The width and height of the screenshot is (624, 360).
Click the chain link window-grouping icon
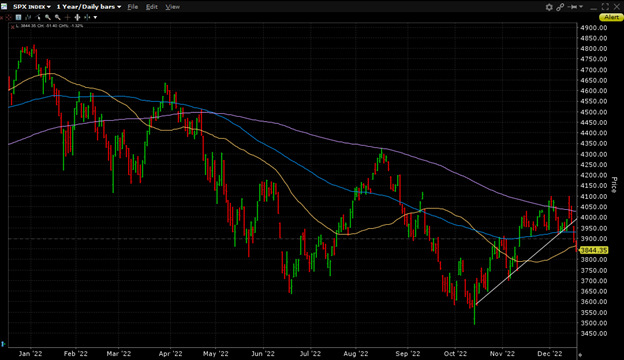tap(560, 7)
